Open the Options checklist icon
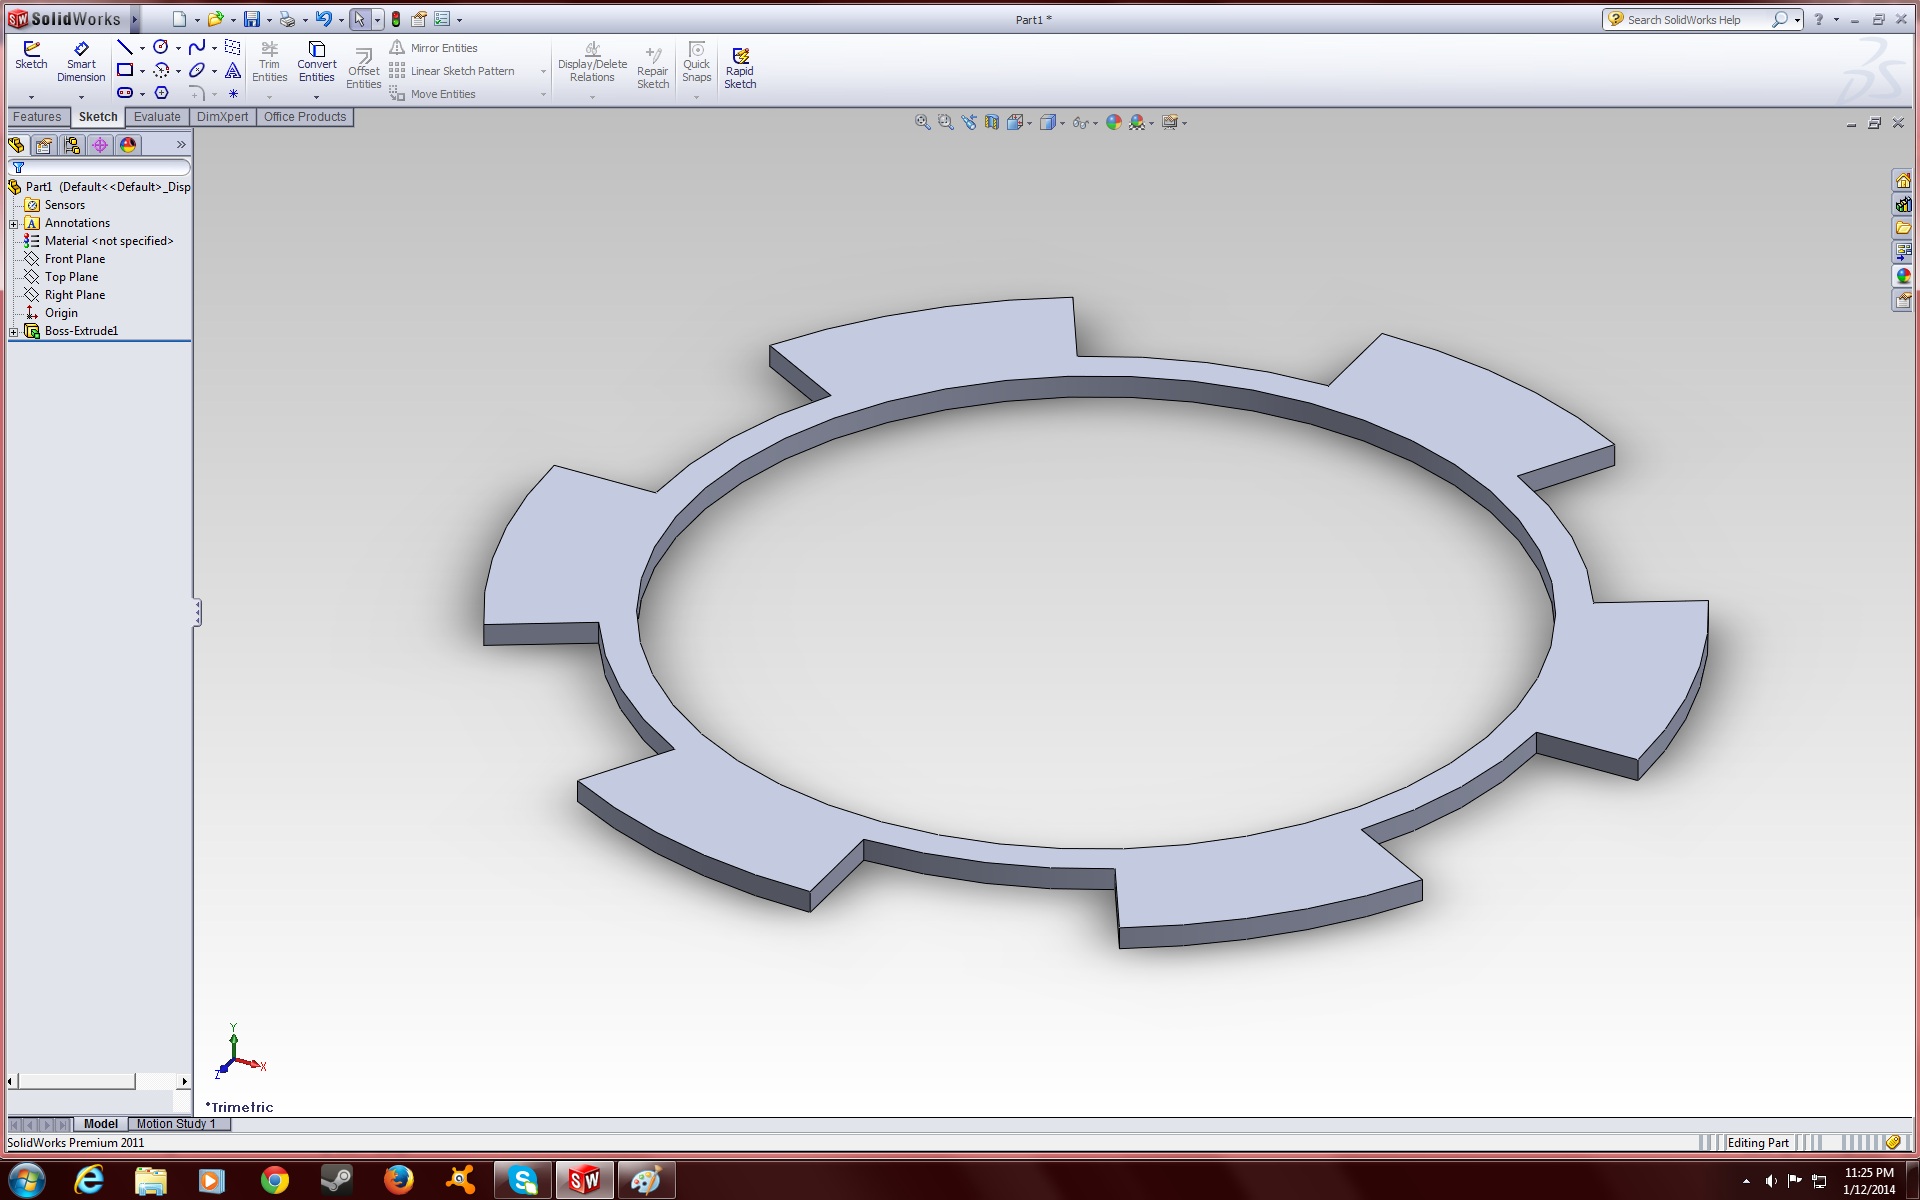The image size is (1920, 1200). pyautogui.click(x=442, y=19)
